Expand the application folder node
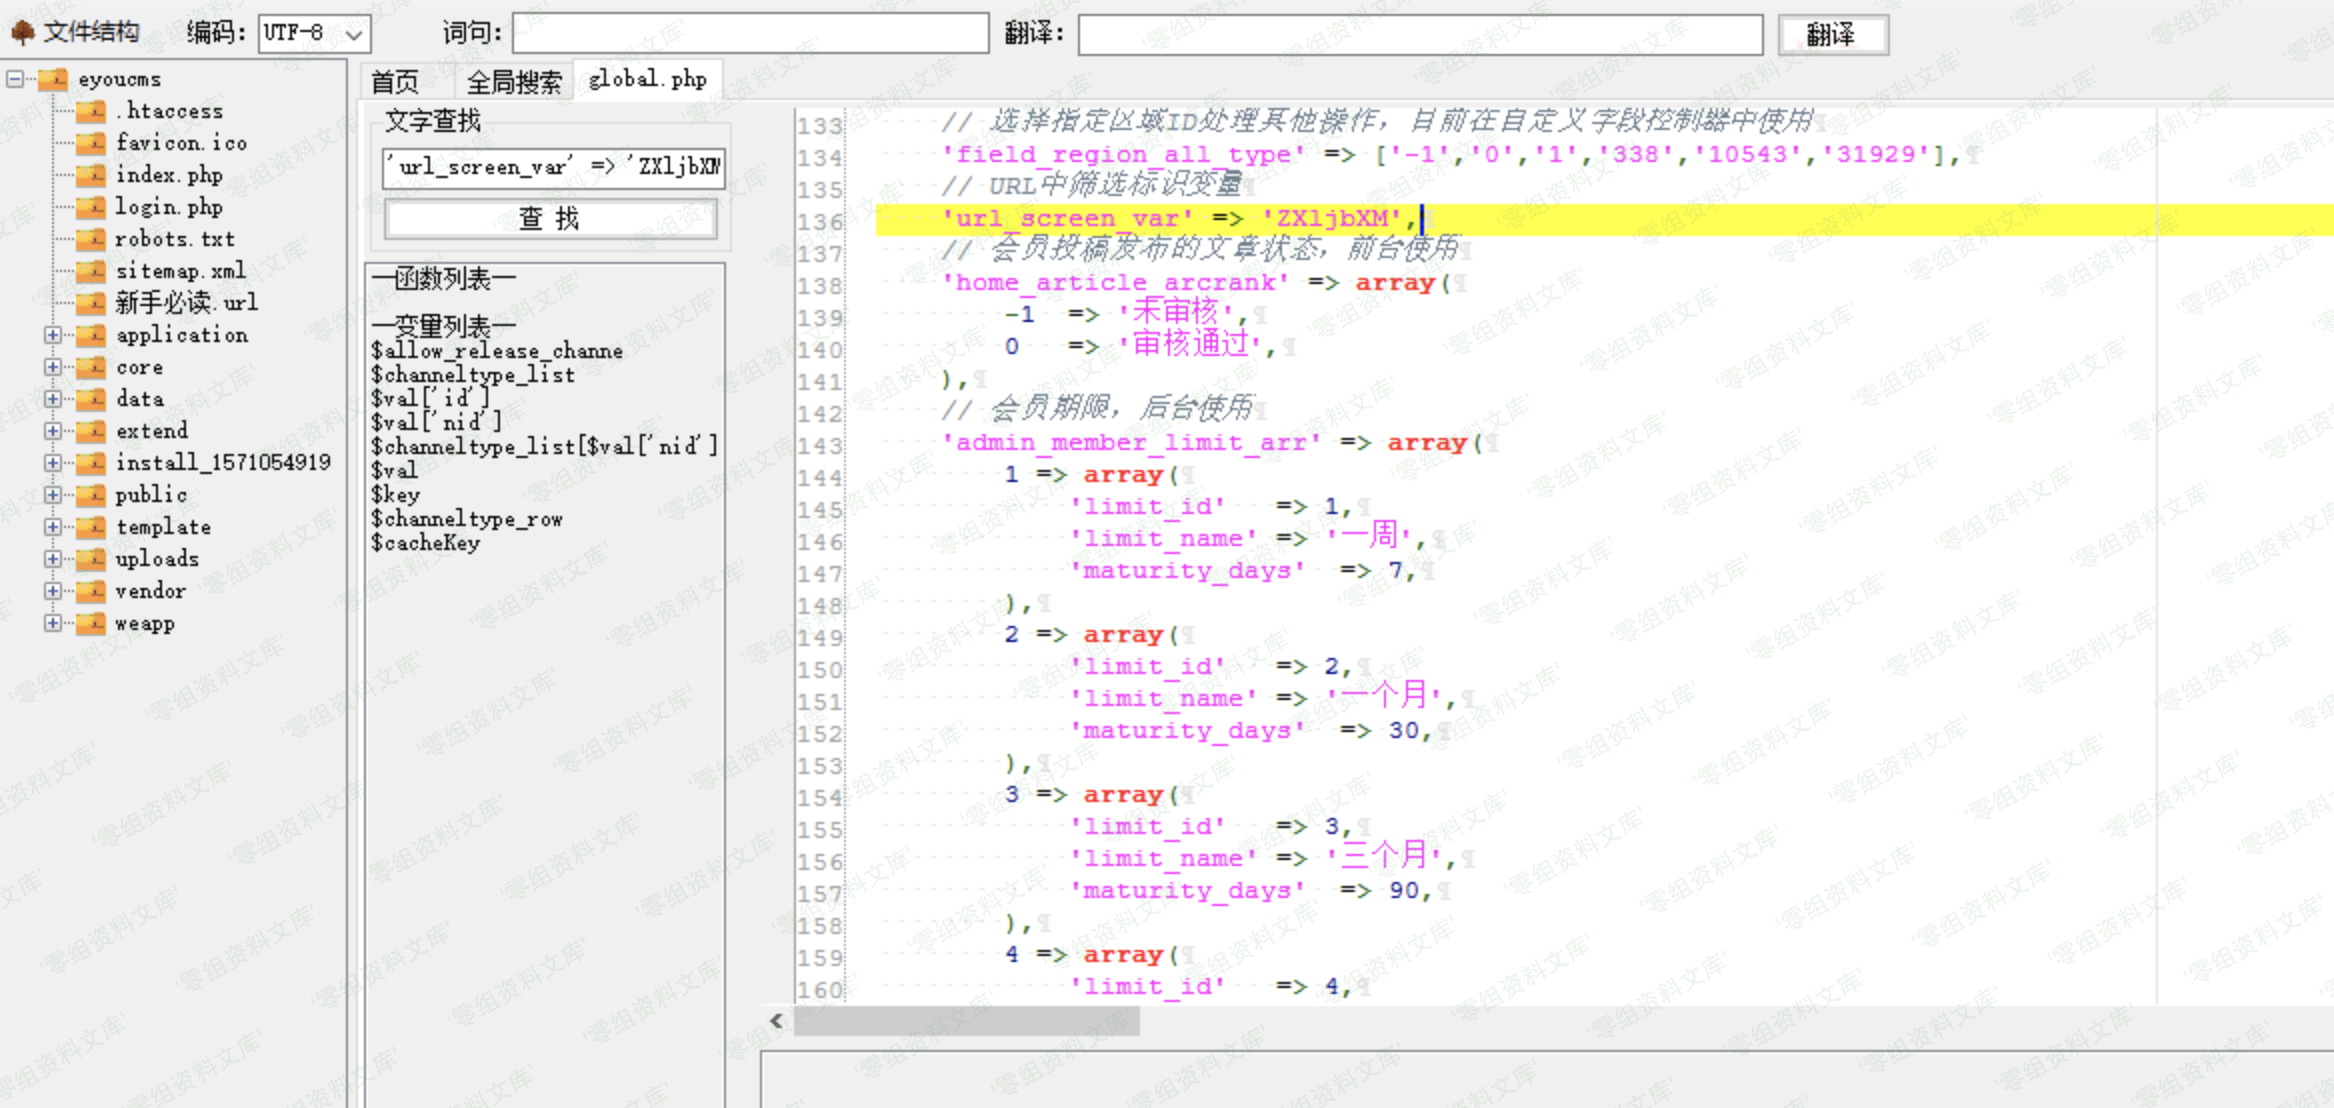This screenshot has width=2334, height=1108. click(52, 335)
